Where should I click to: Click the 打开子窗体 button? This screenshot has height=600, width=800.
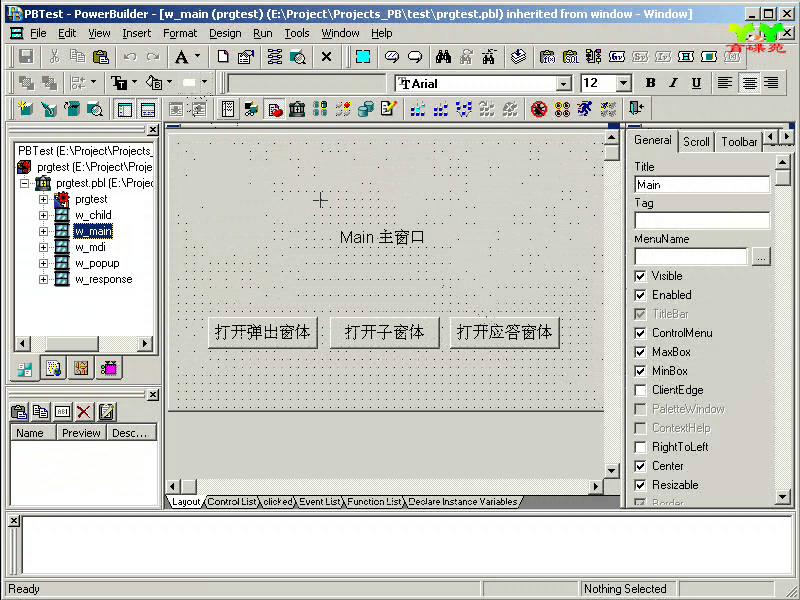(384, 333)
